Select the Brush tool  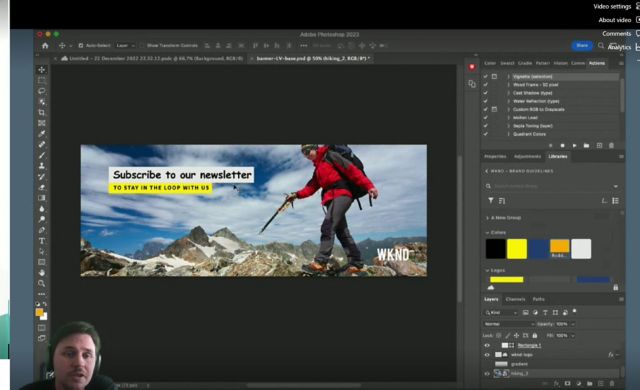(42, 155)
